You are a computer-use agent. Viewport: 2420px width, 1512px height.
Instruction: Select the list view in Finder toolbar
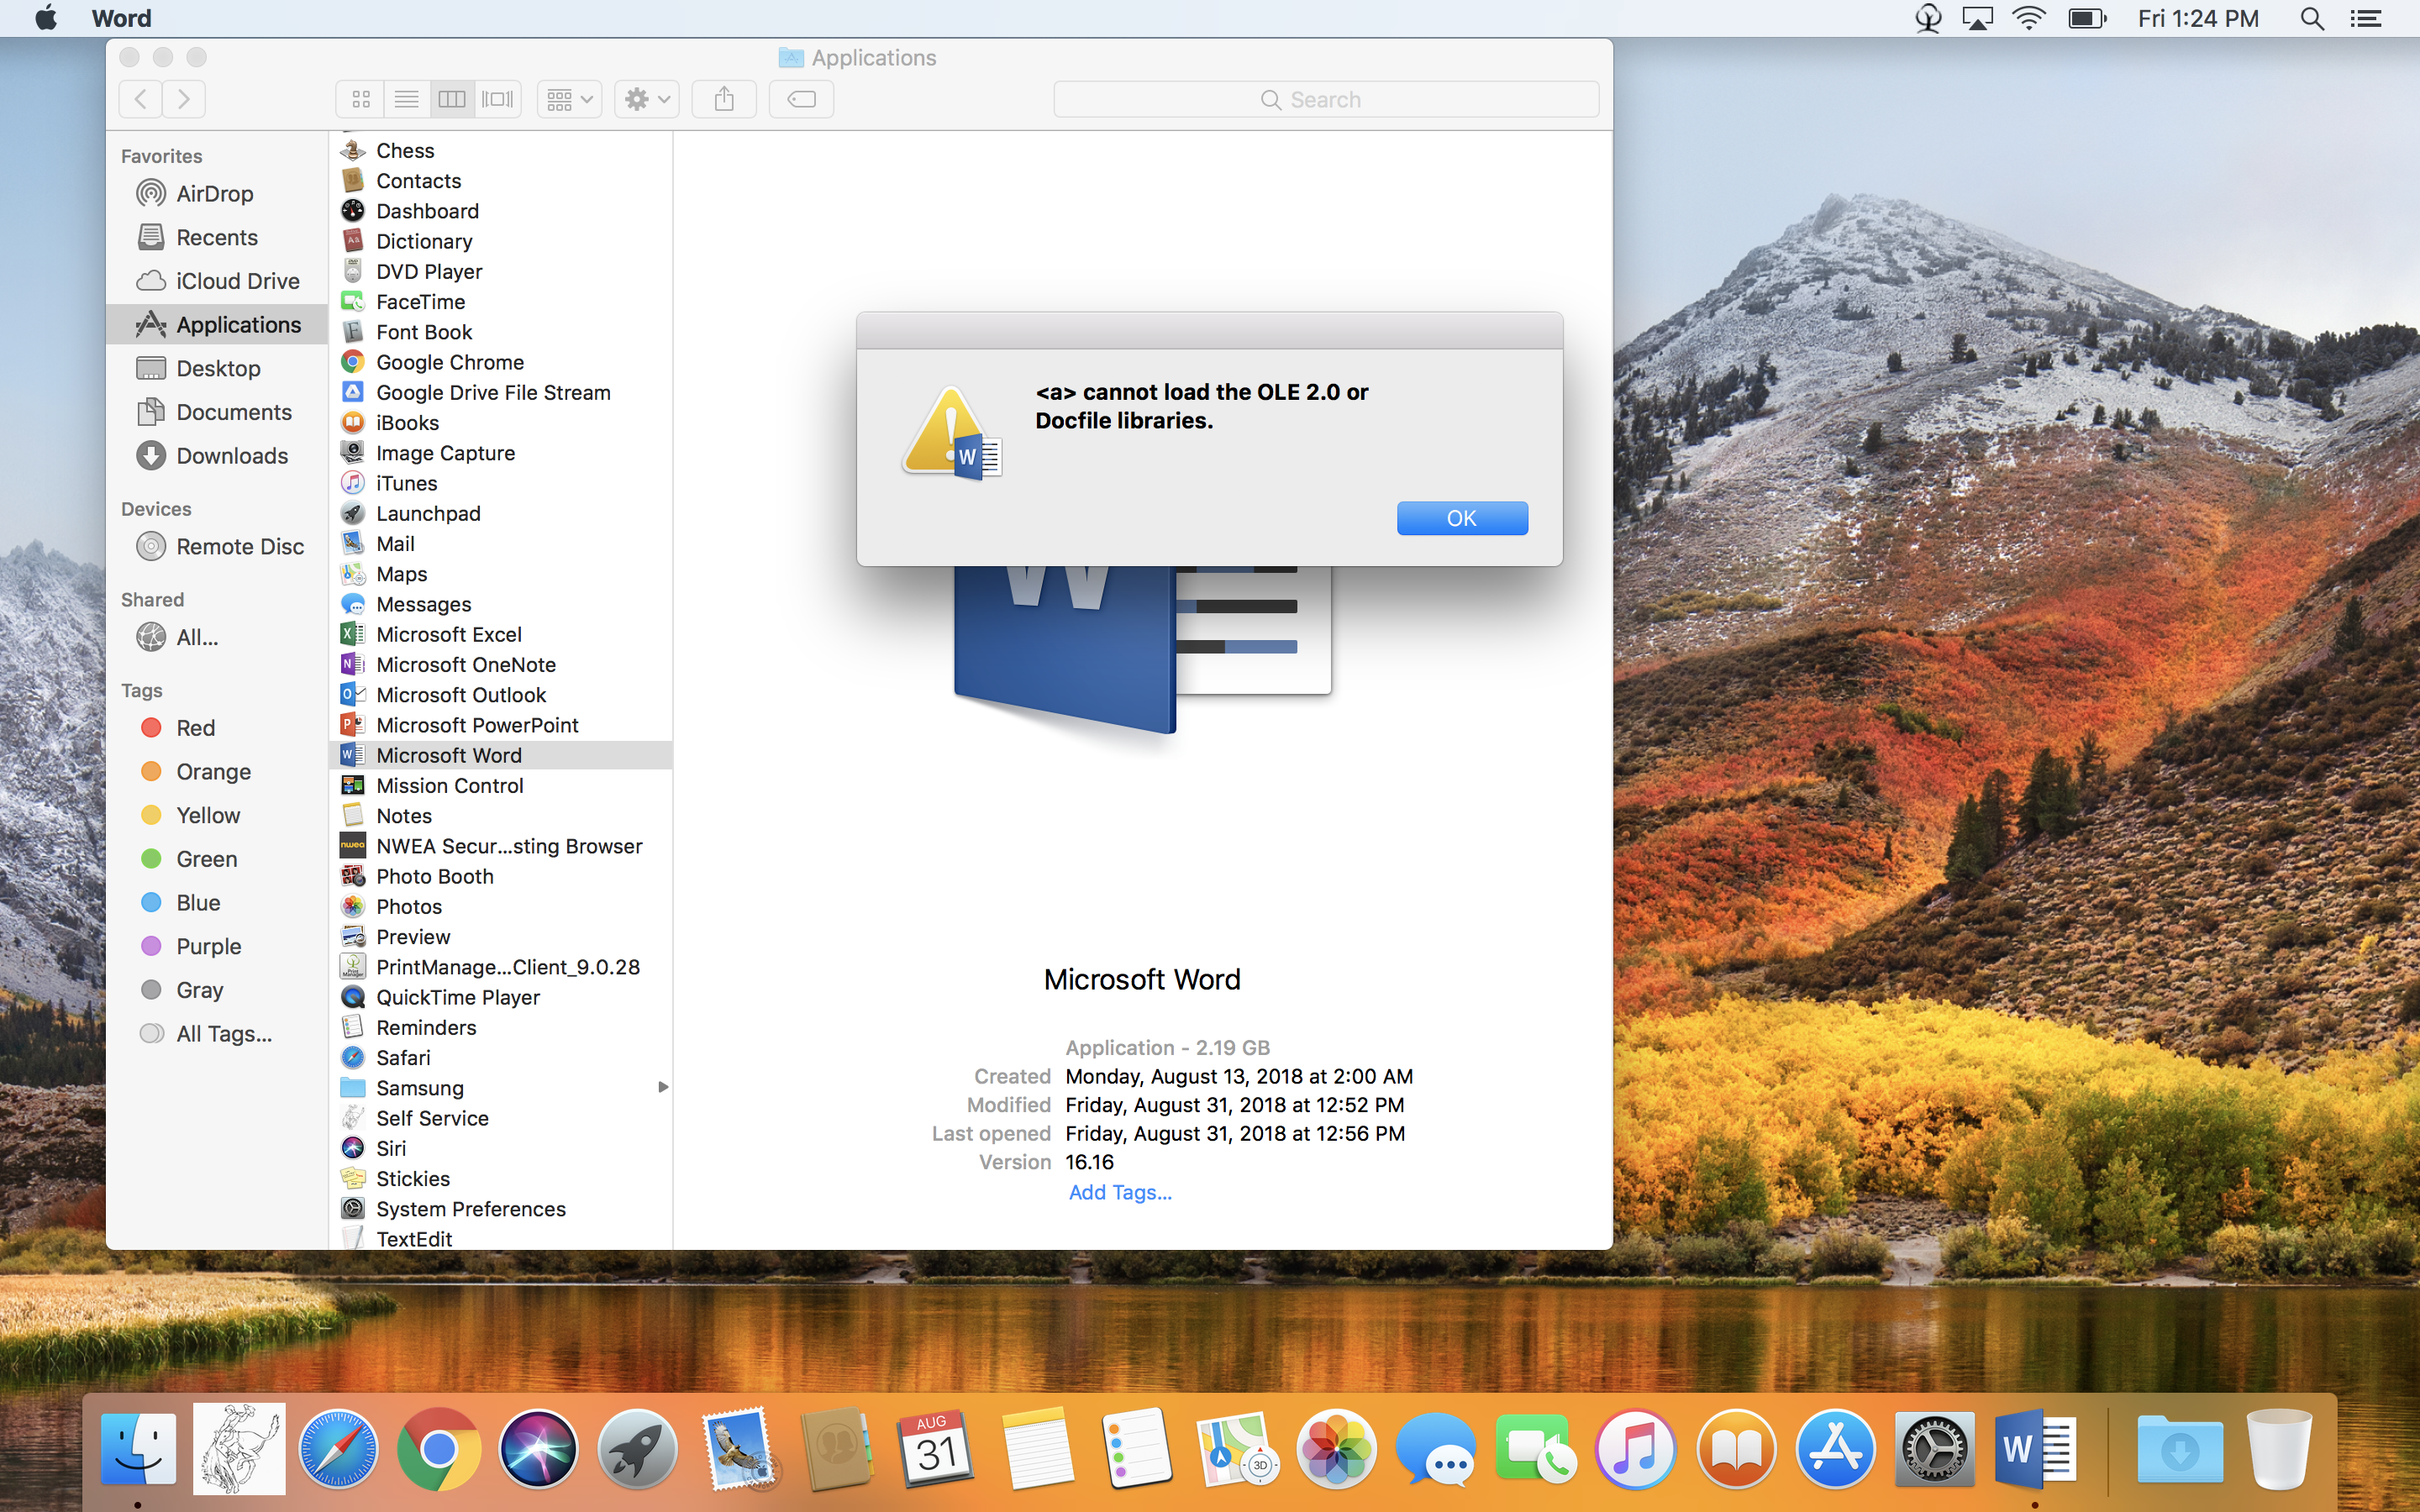coord(406,97)
